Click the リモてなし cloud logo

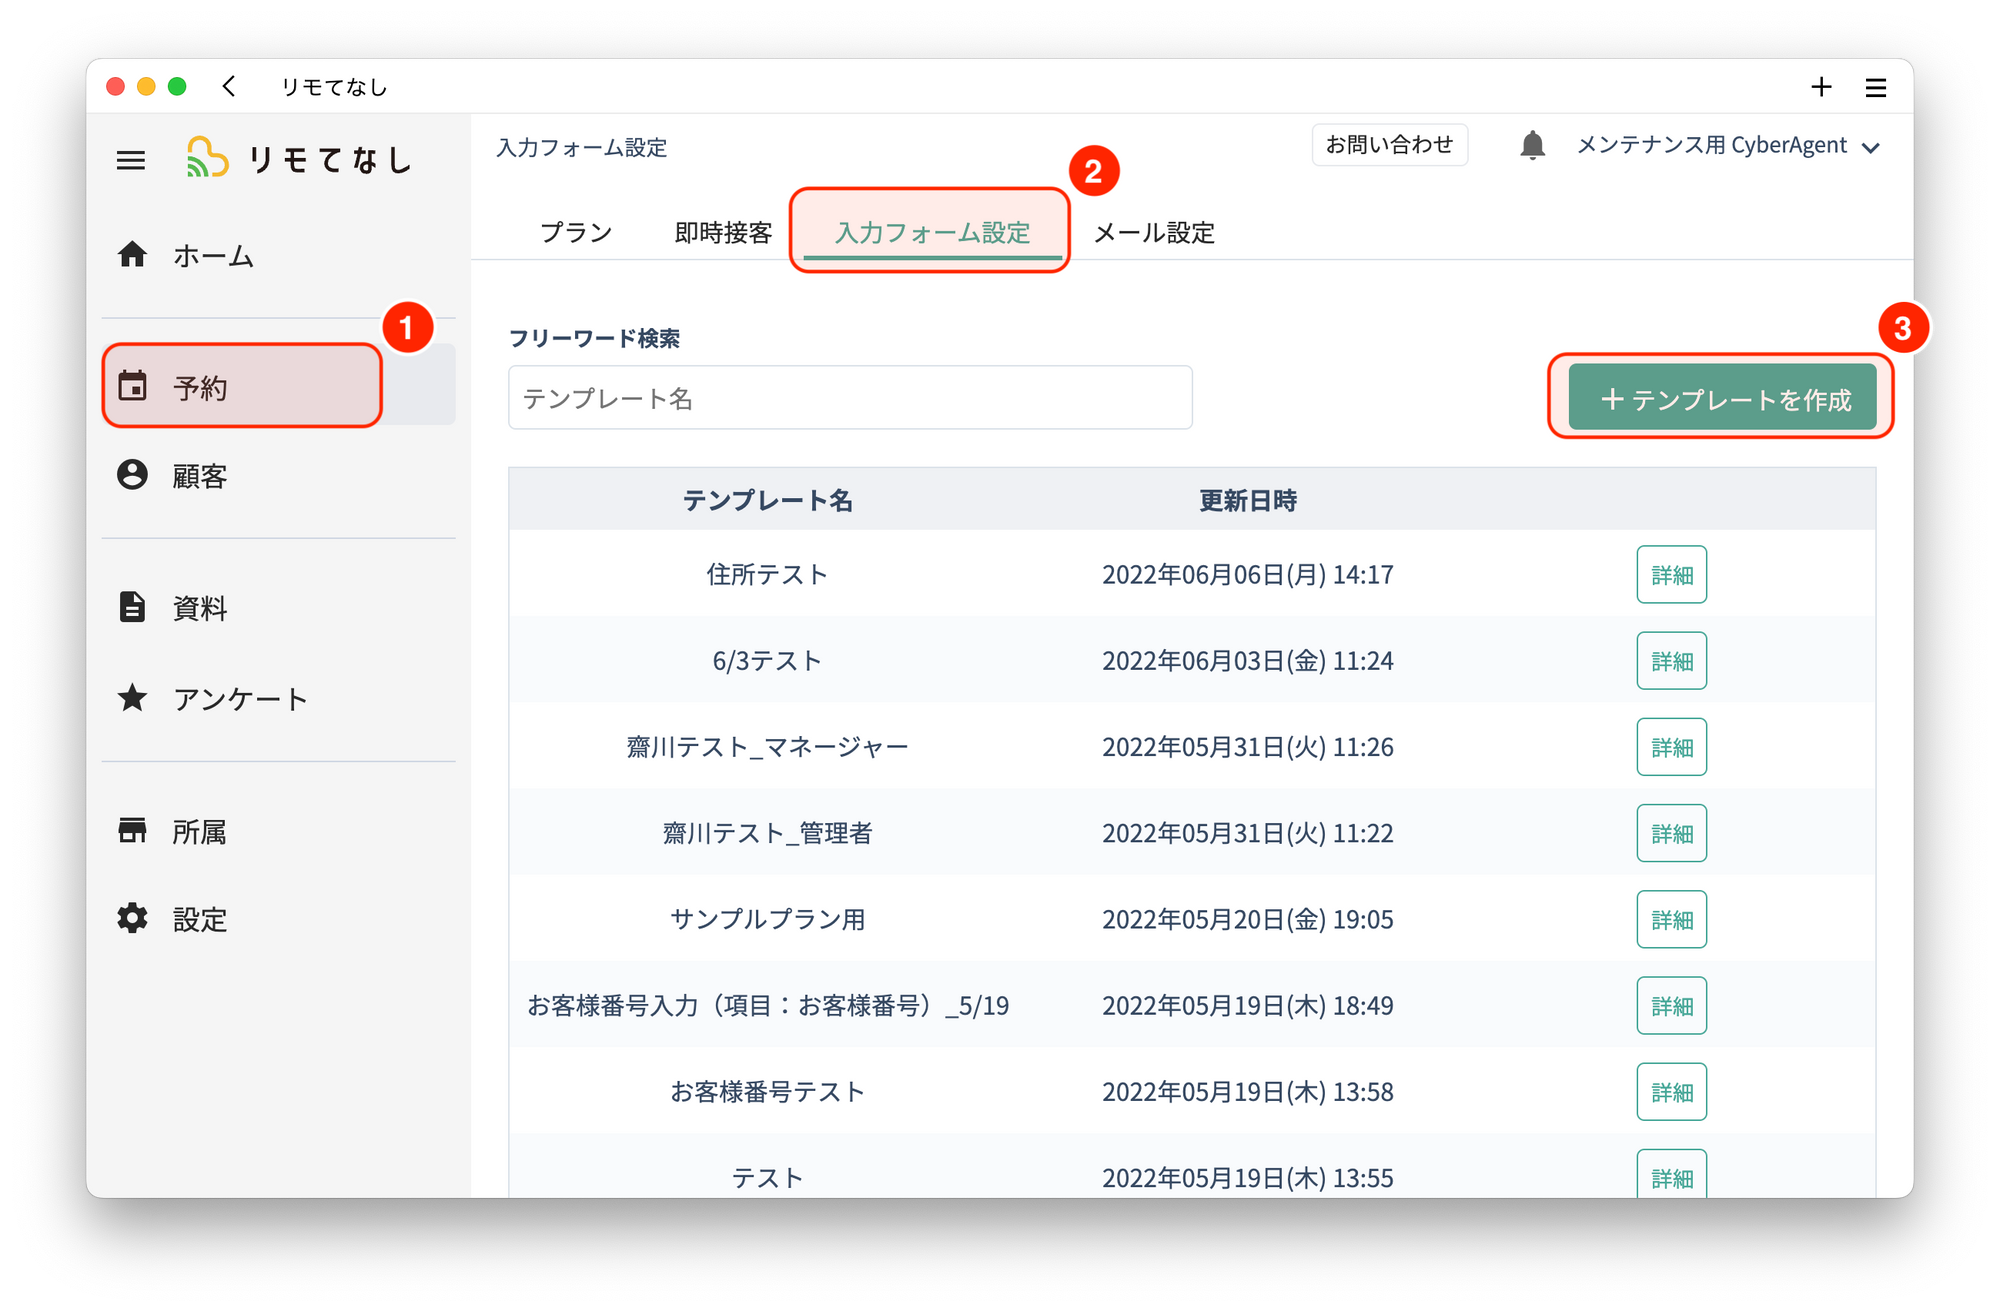(x=207, y=158)
